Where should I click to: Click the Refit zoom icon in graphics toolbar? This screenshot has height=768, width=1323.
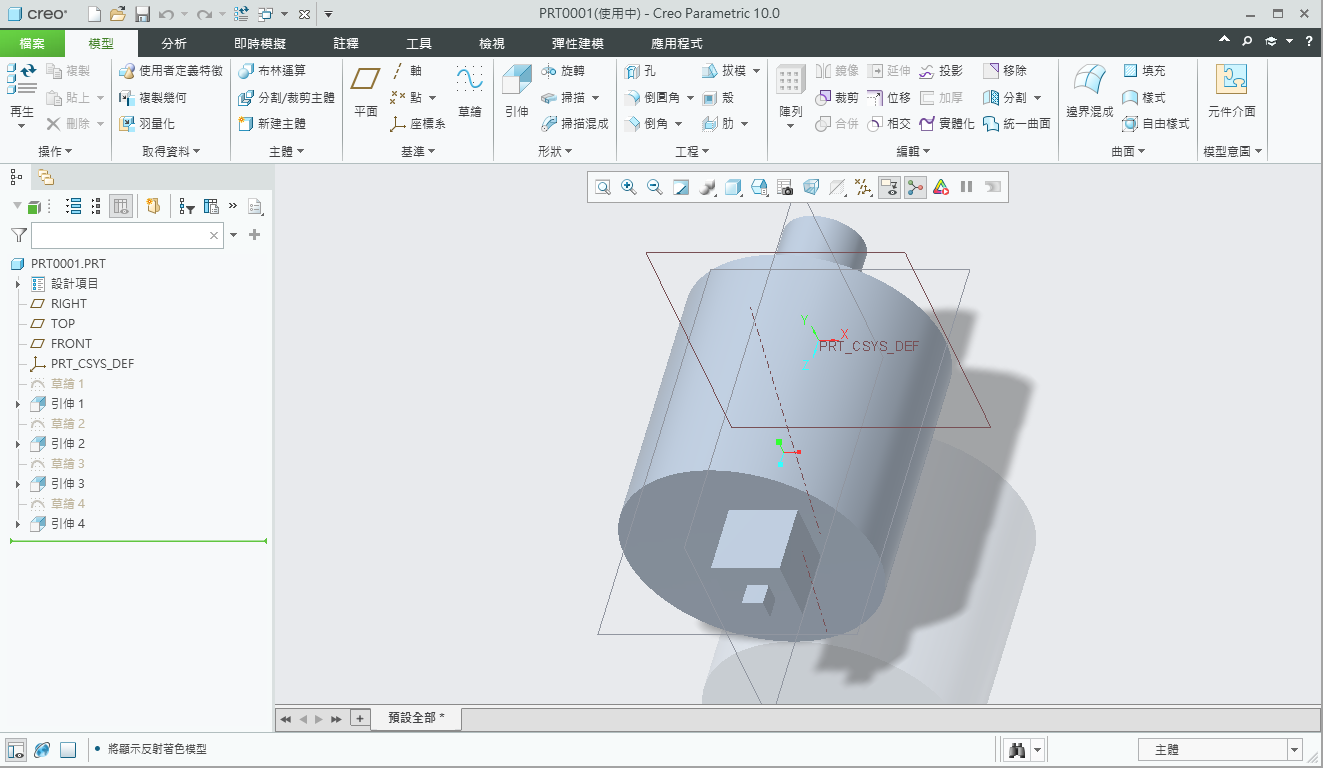[603, 187]
